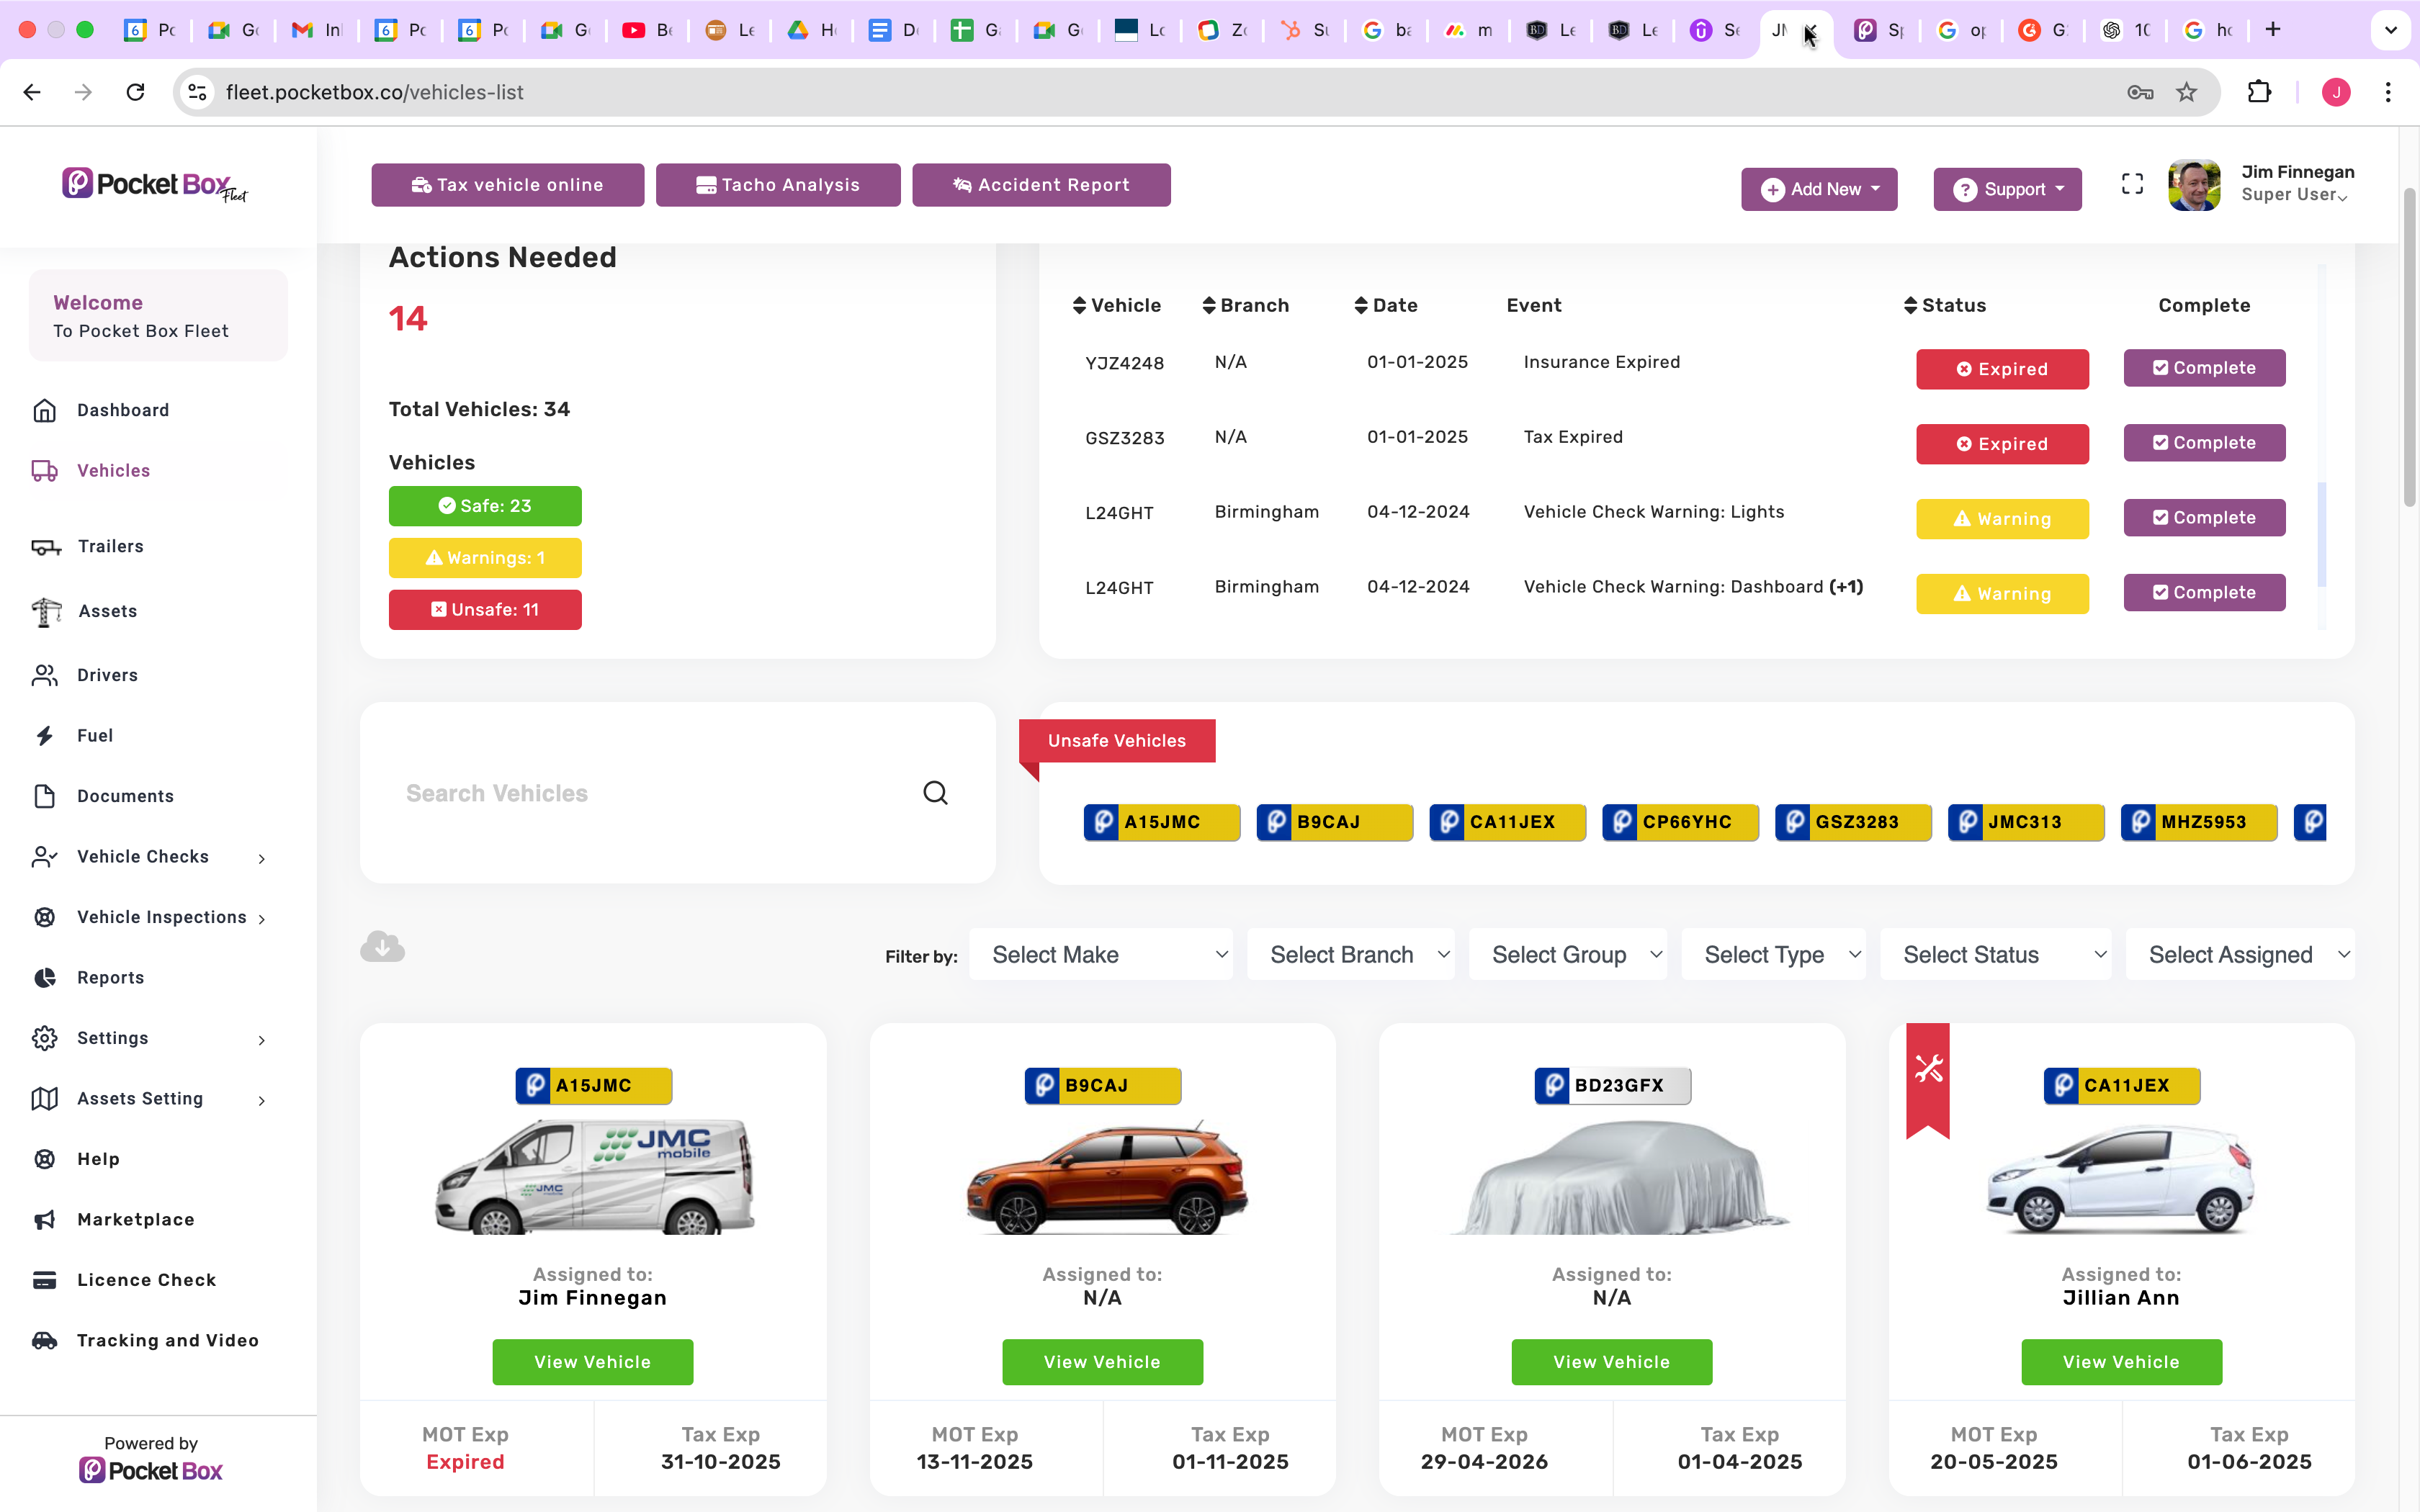This screenshot has width=2420, height=1512.
Task: Open the Select Make filter dropdown
Action: click(1100, 955)
